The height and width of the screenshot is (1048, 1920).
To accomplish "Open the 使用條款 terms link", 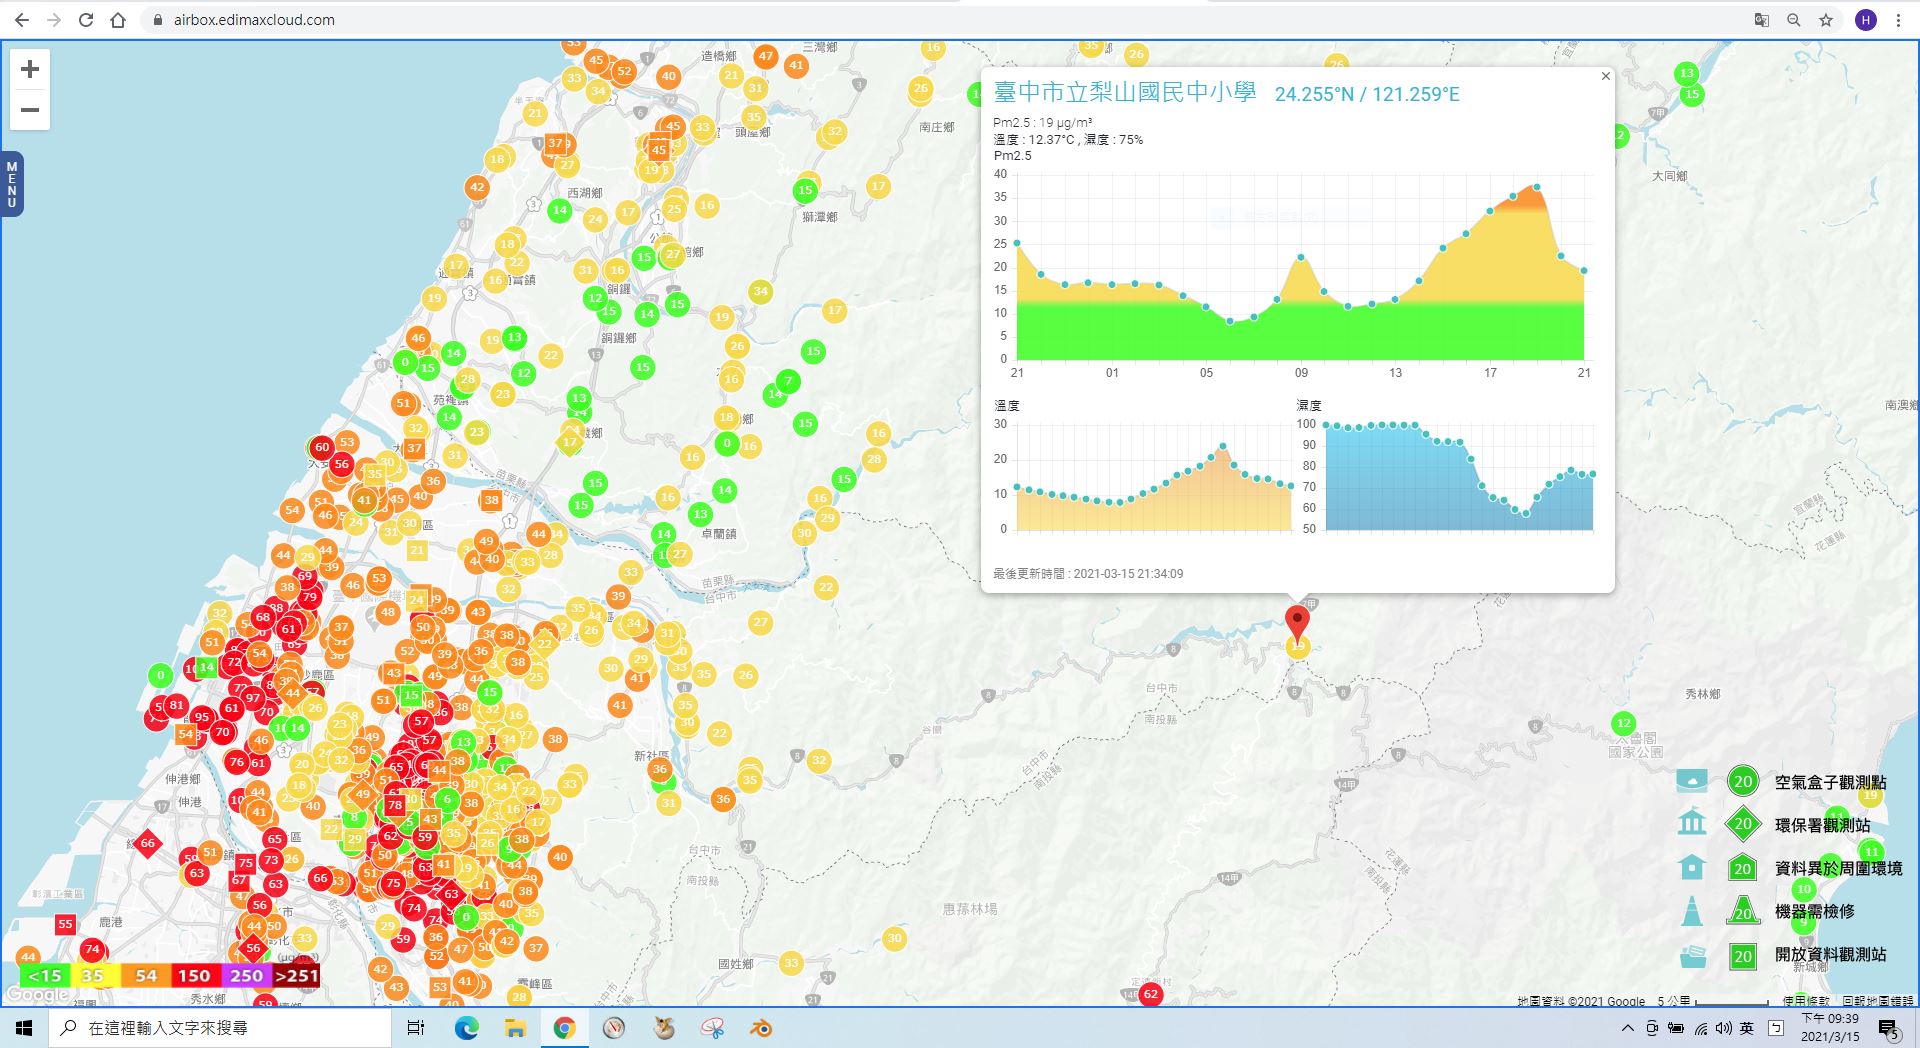I will point(1806,1000).
